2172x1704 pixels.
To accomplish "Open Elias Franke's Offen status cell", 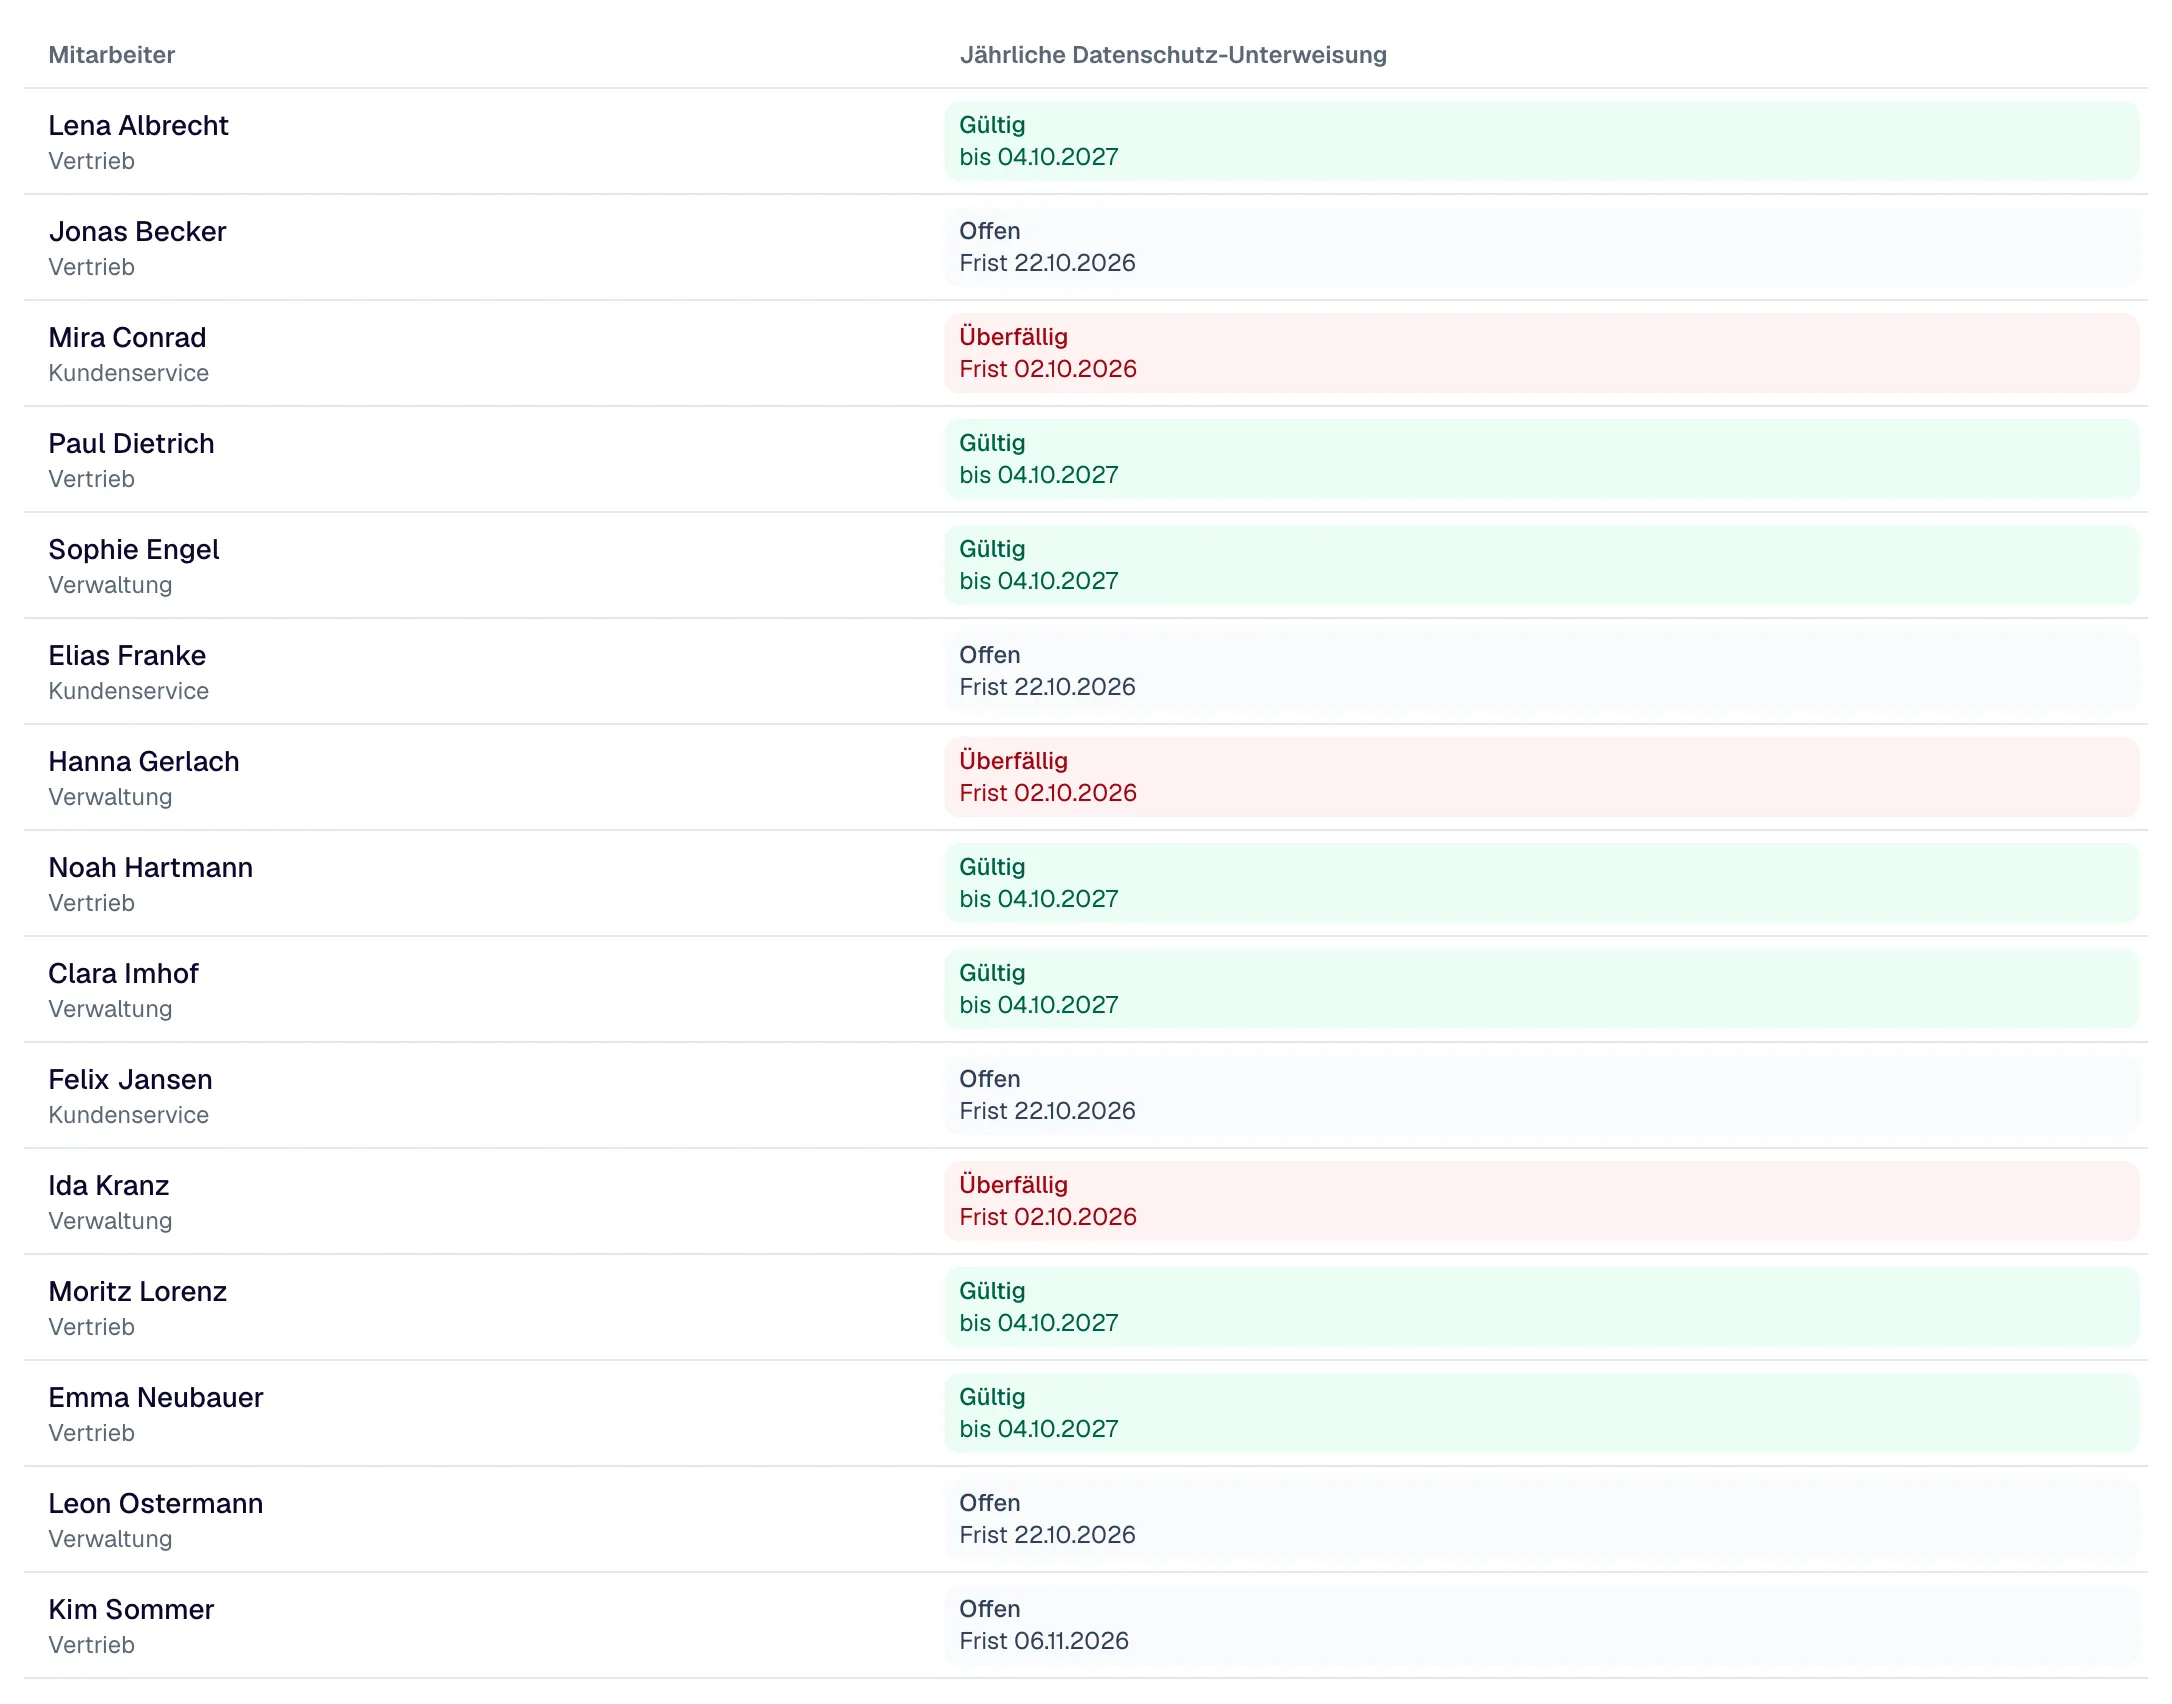I will 1541,671.
